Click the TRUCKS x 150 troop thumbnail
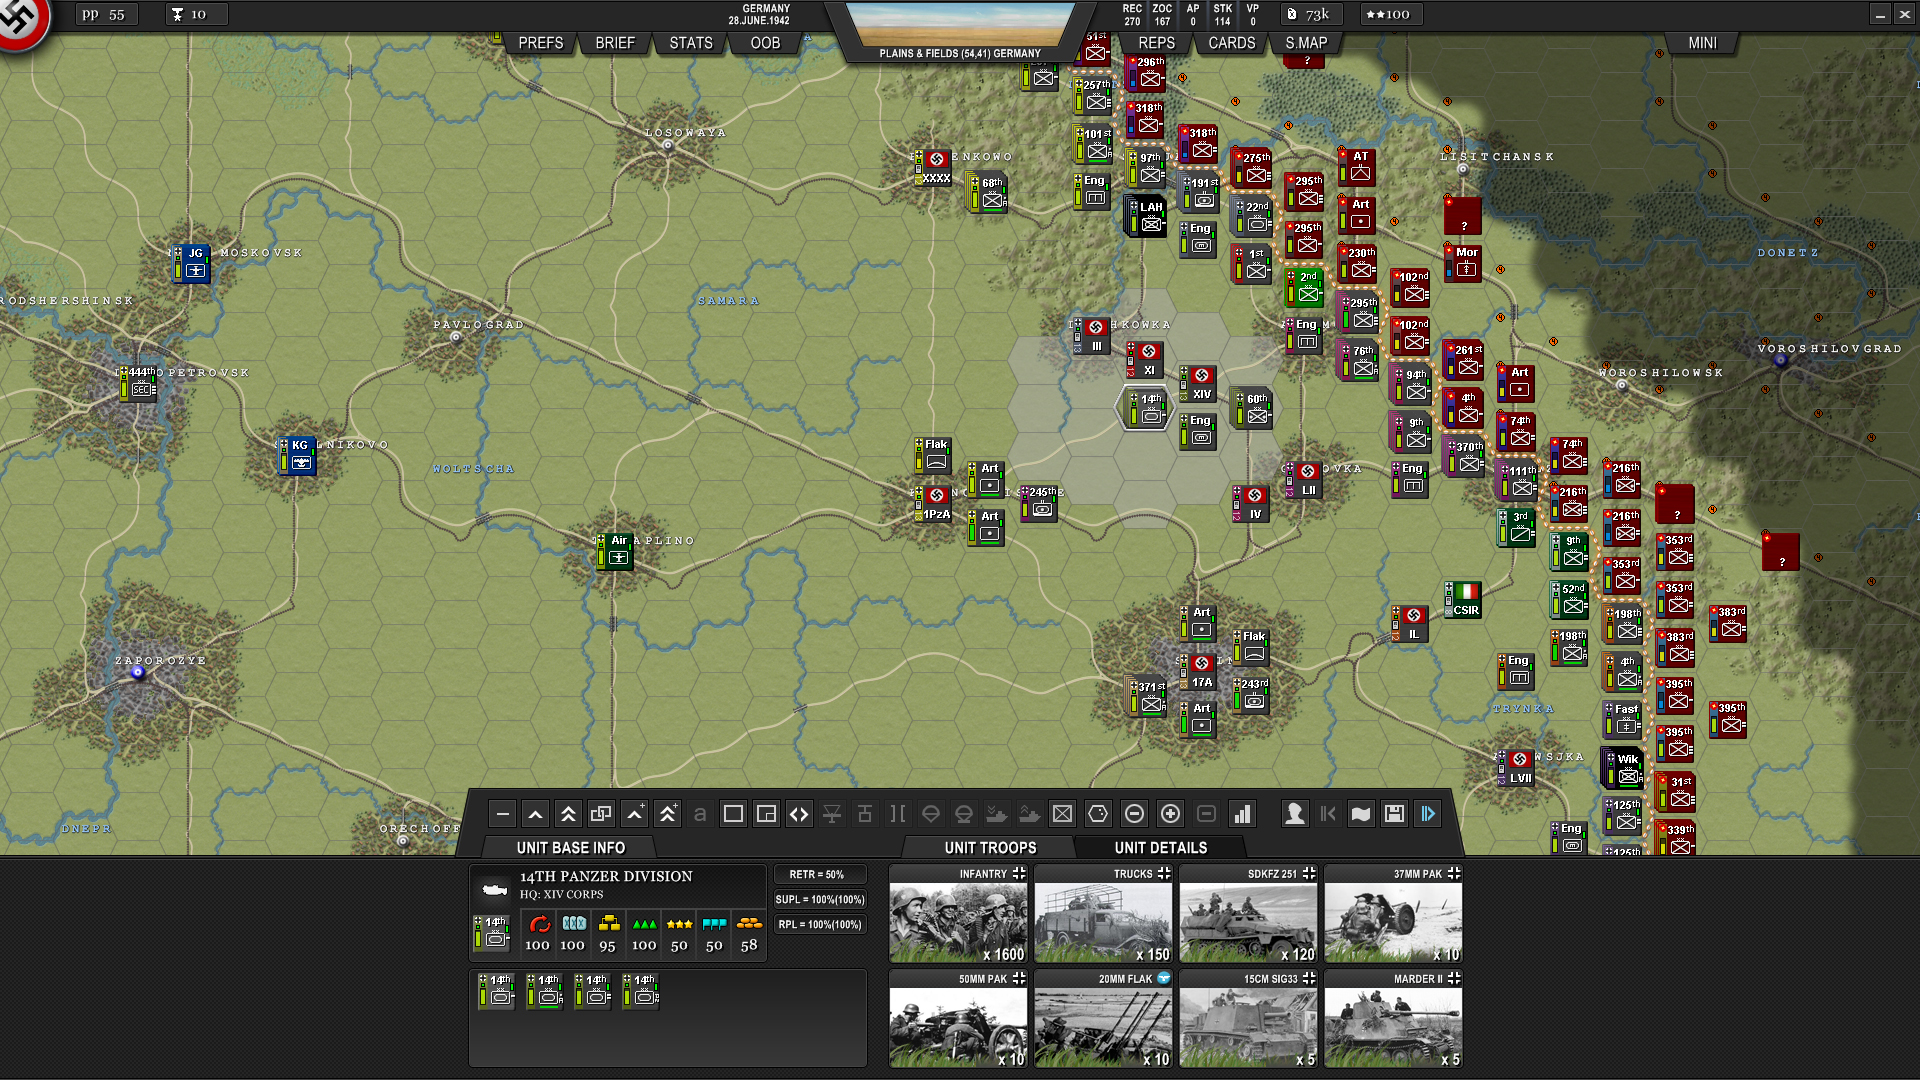This screenshot has width=1920, height=1080. pos(1103,914)
